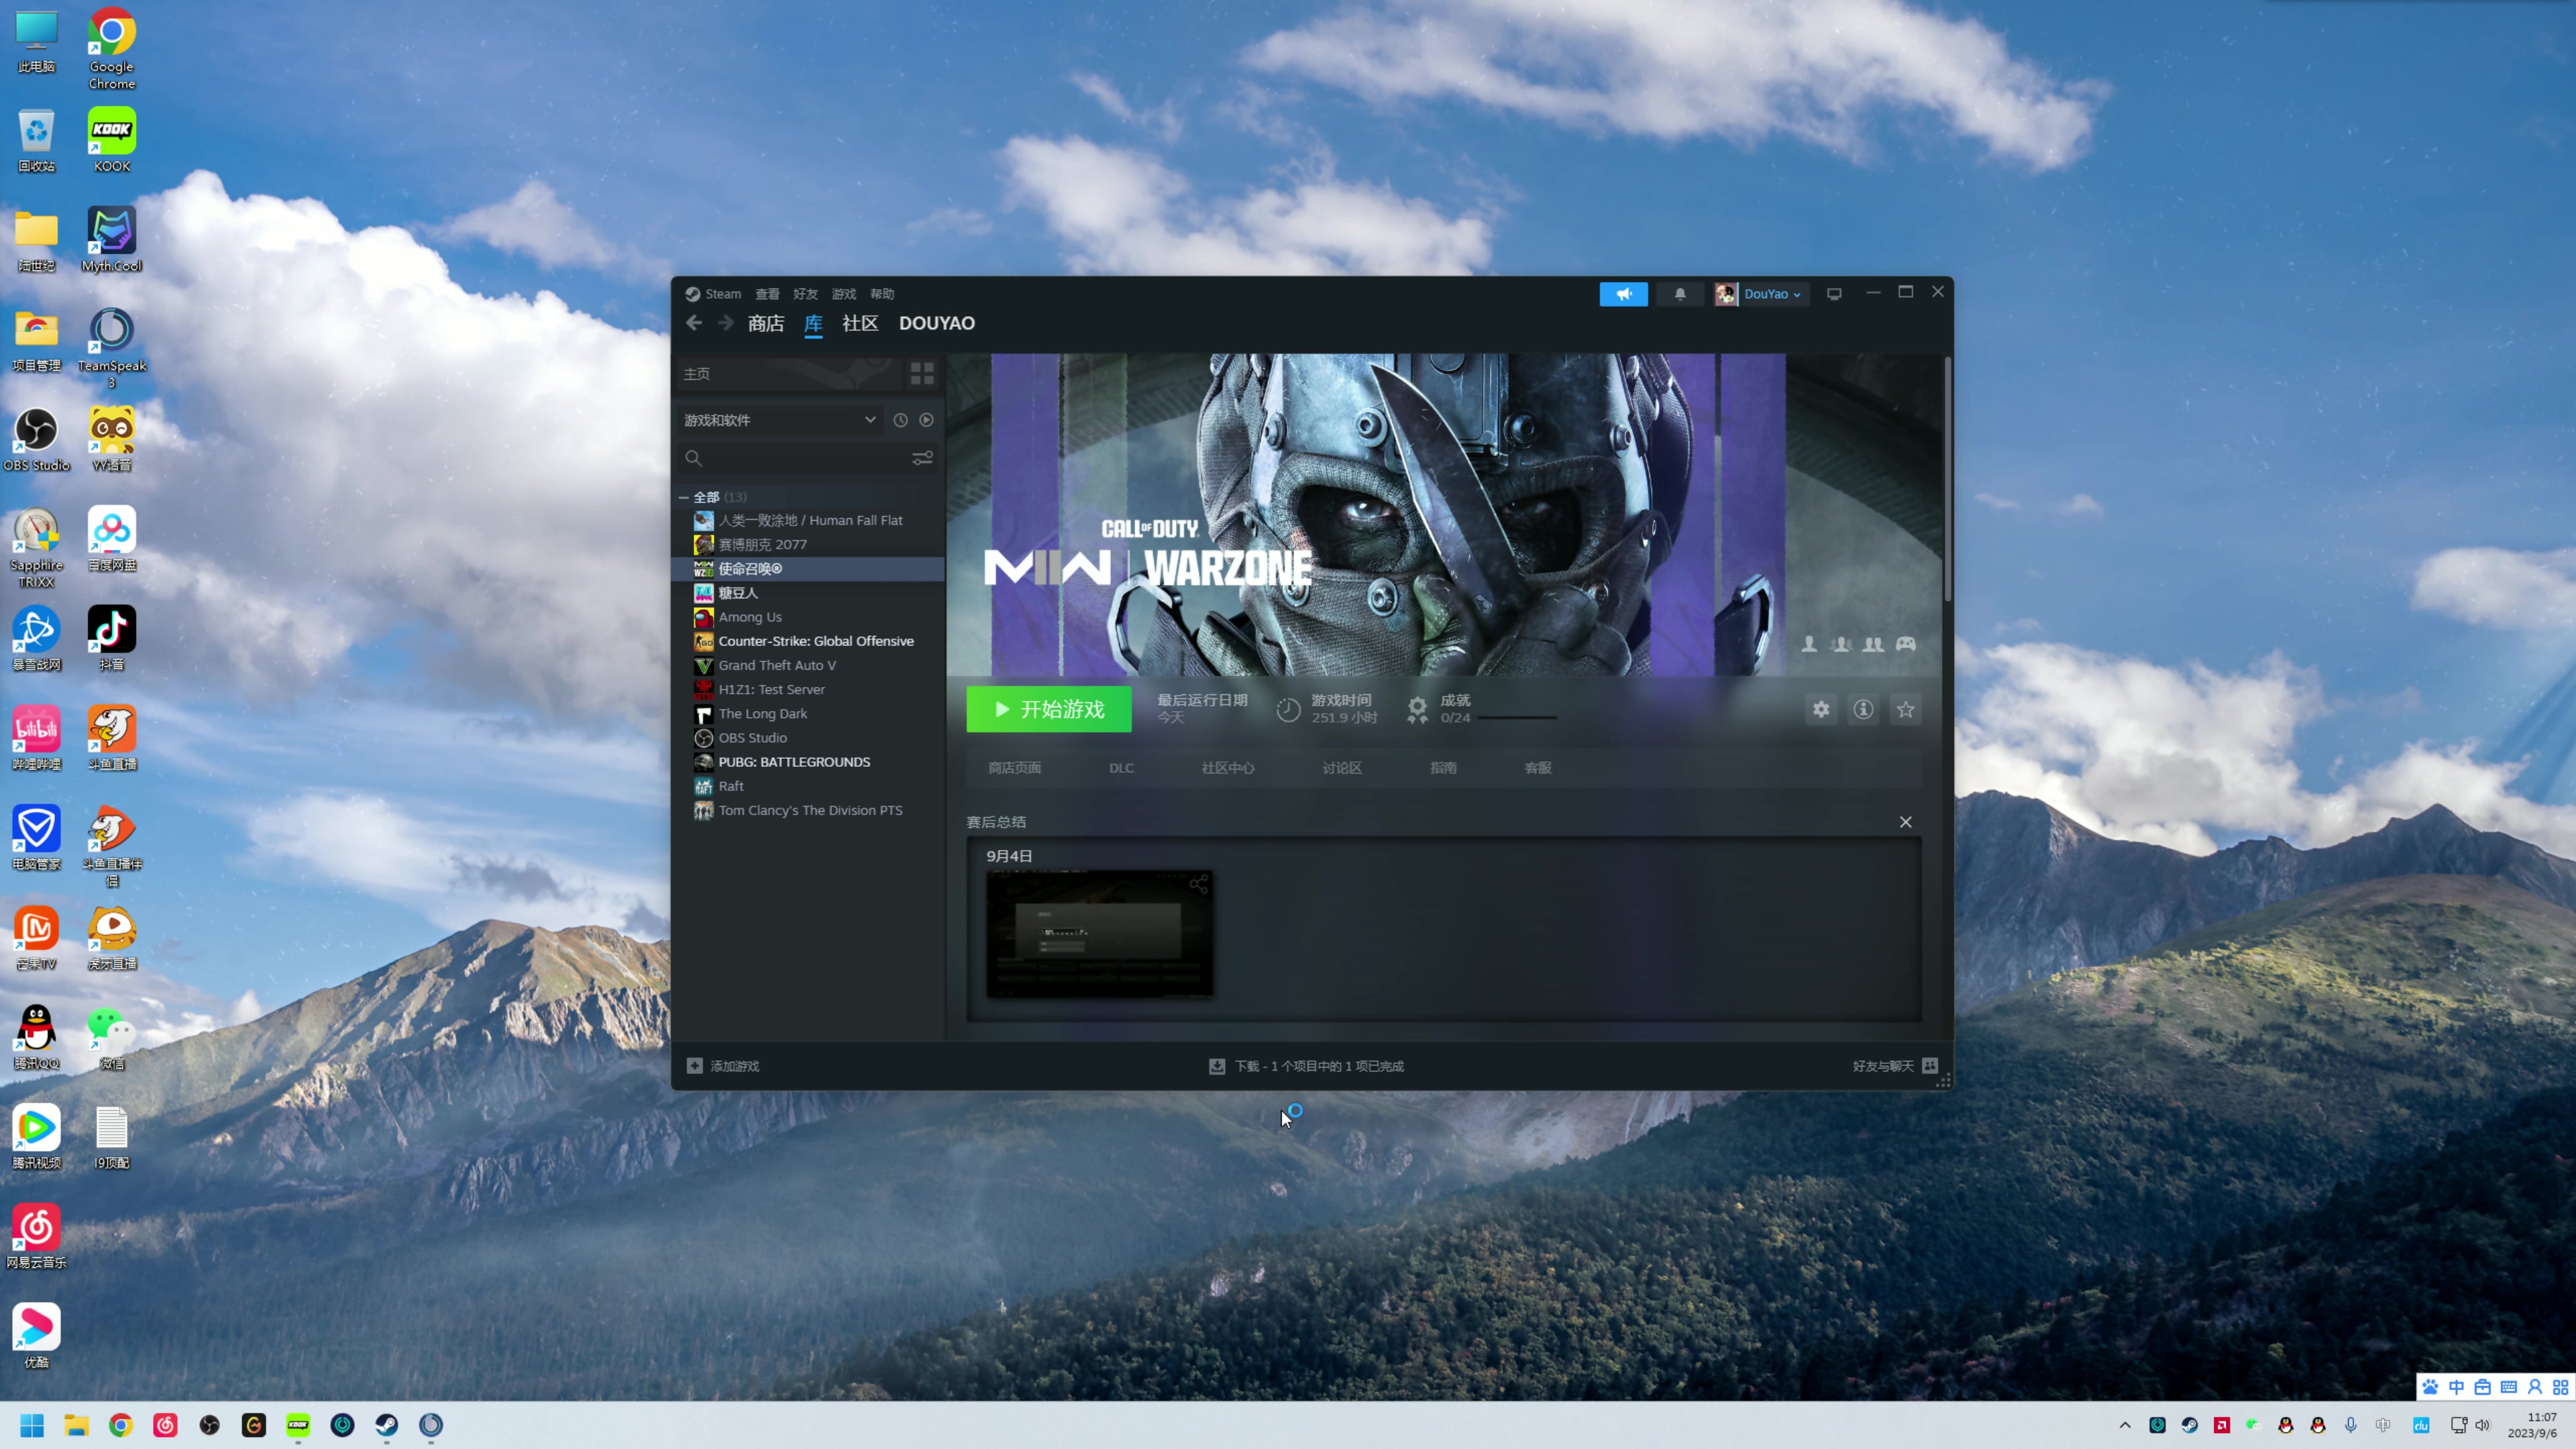2576x1449 pixels.
Task: Collapse the 全部 games group
Action: point(684,497)
